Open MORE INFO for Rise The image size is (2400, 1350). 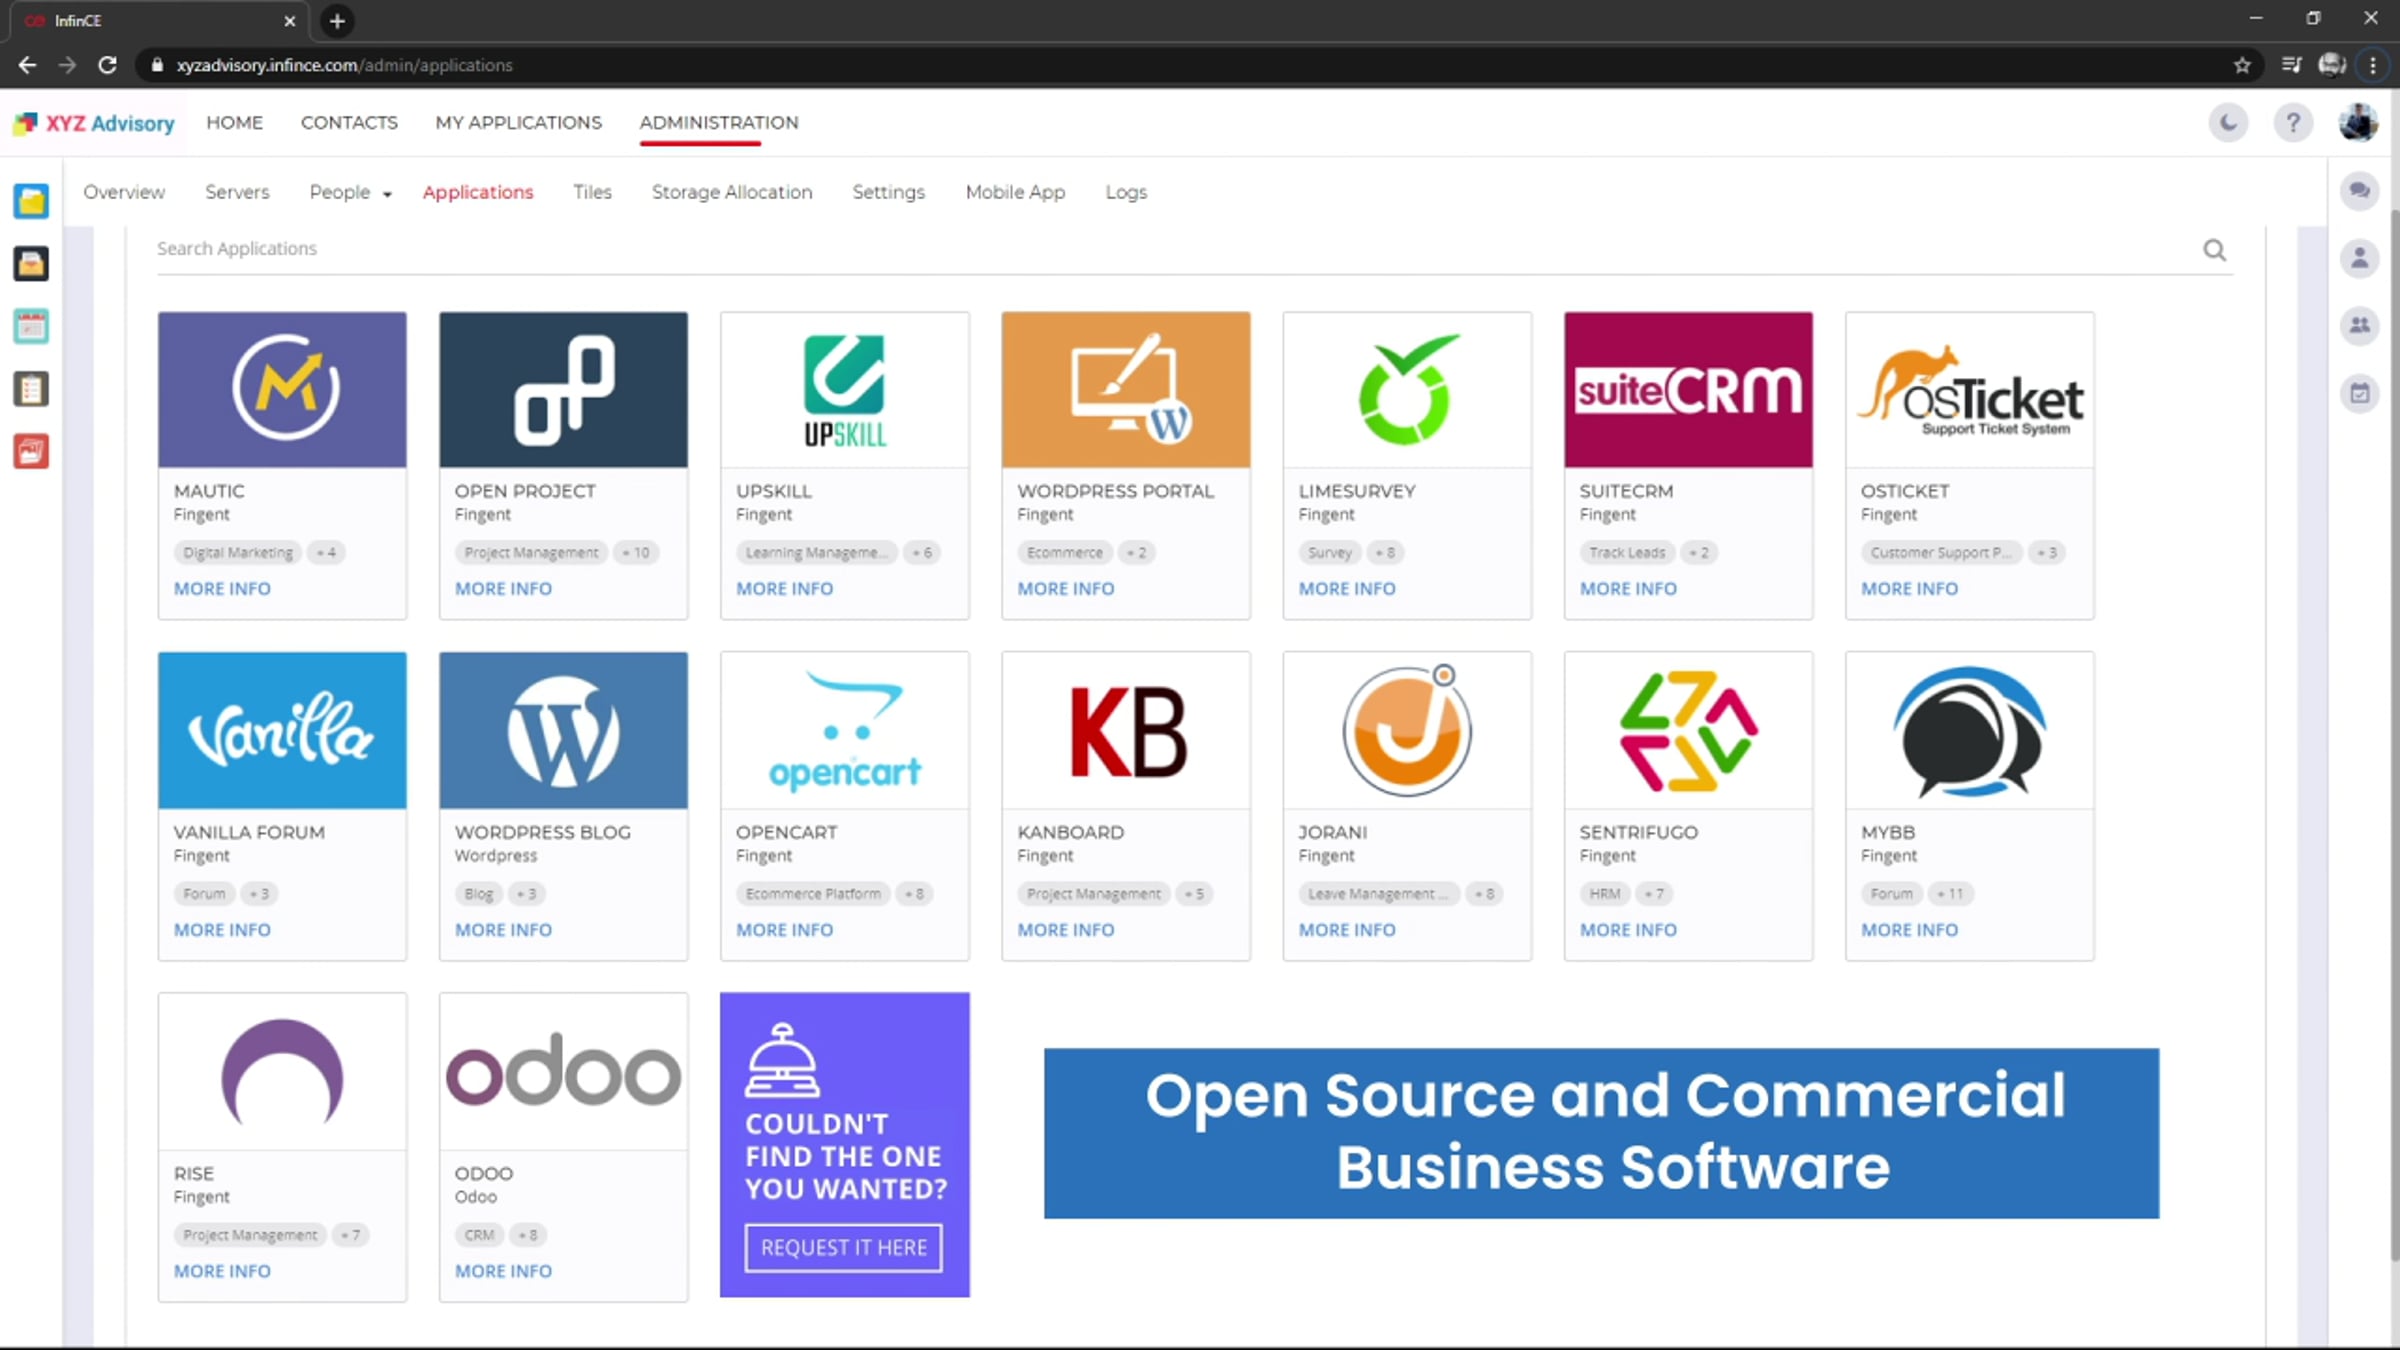point(222,1271)
